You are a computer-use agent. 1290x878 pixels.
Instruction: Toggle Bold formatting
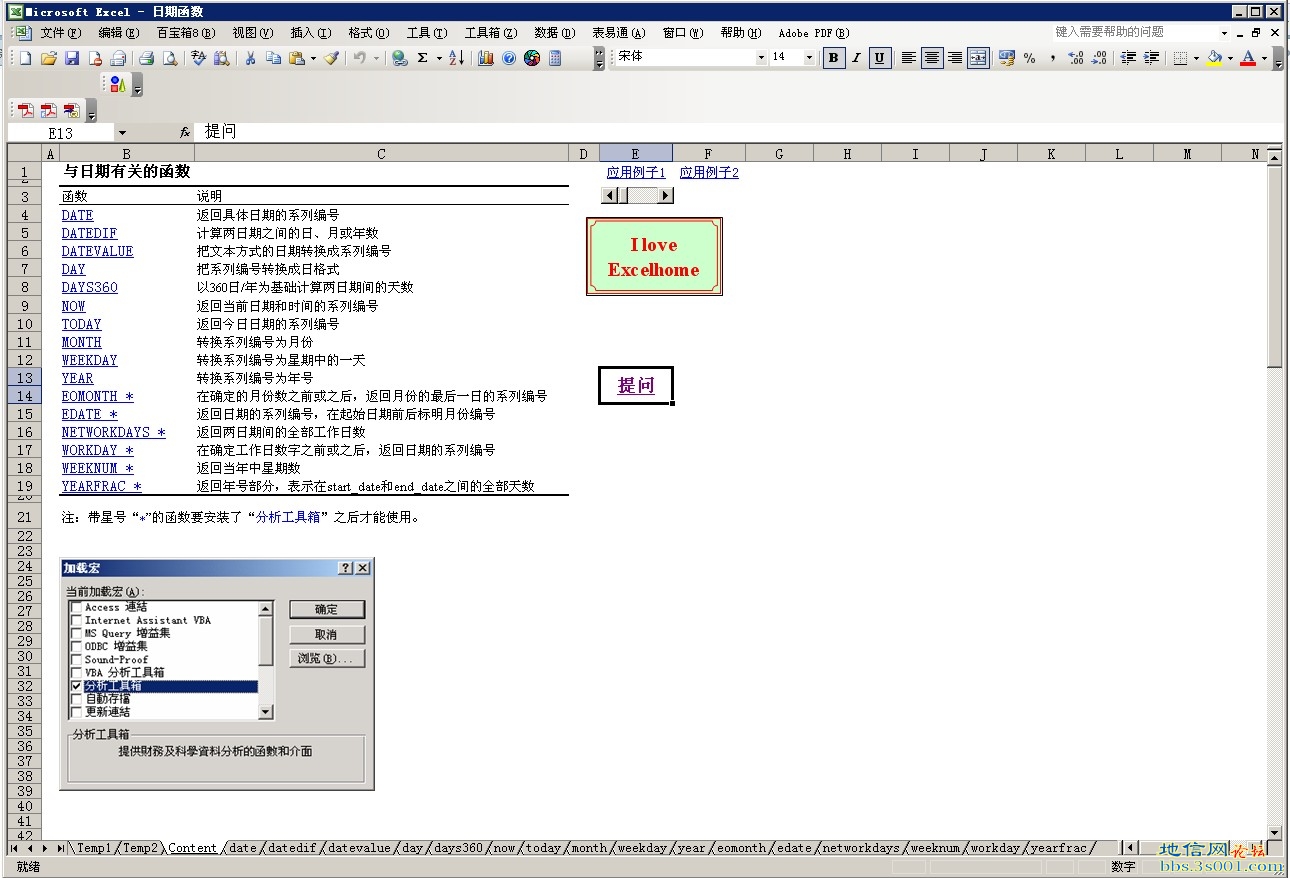pos(833,57)
